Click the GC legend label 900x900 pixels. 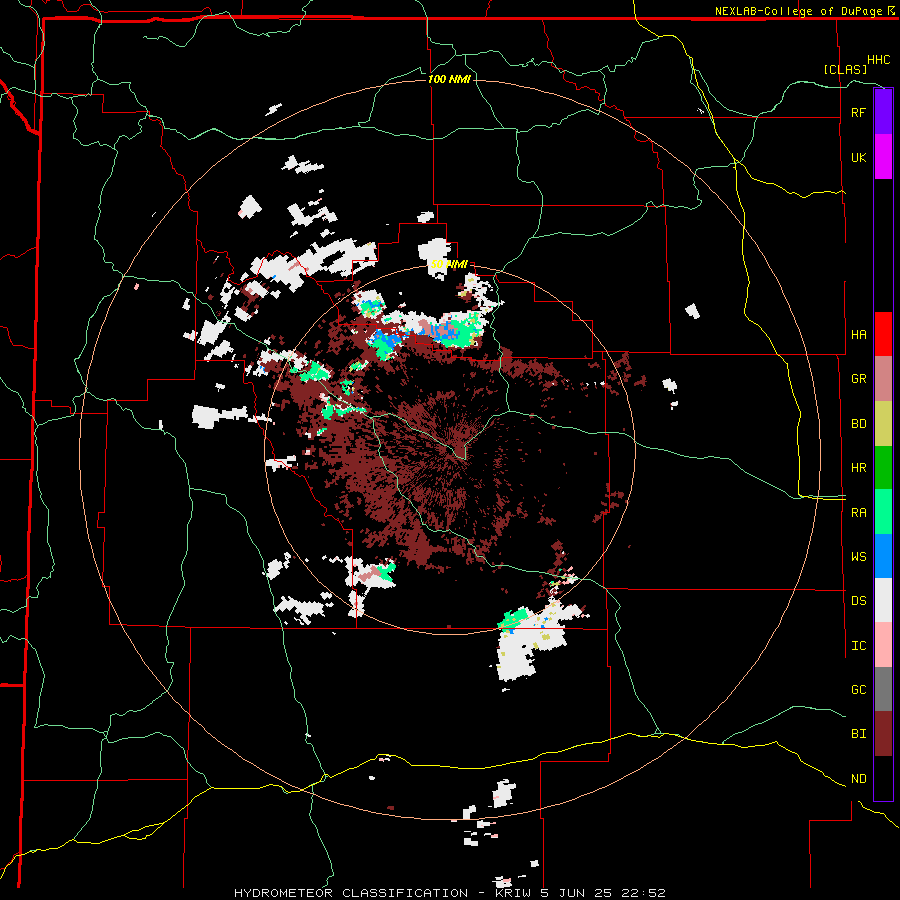point(858,690)
